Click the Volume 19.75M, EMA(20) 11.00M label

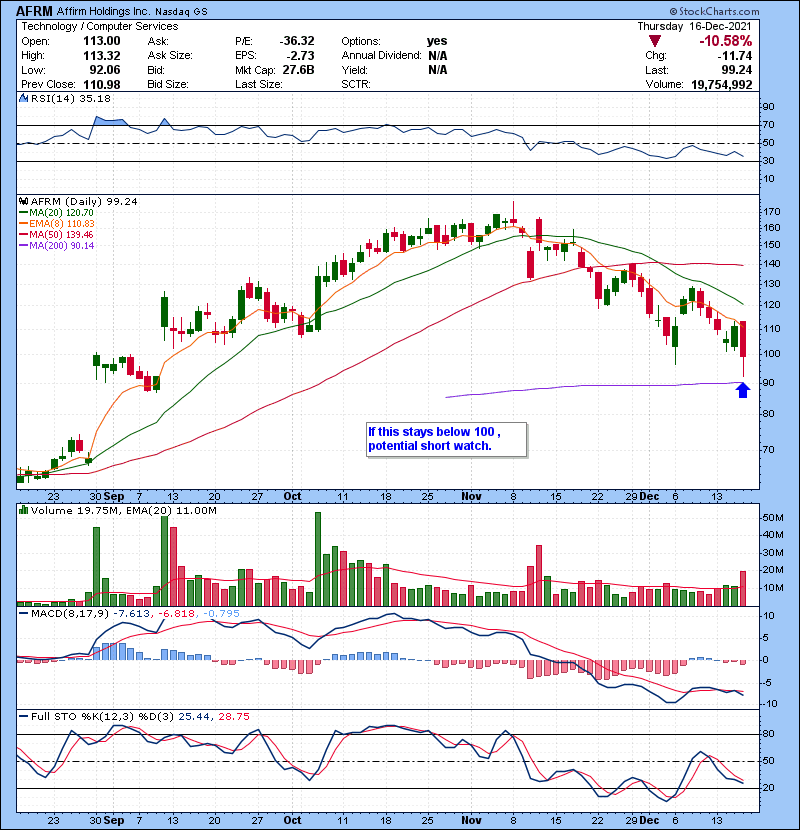[124, 511]
